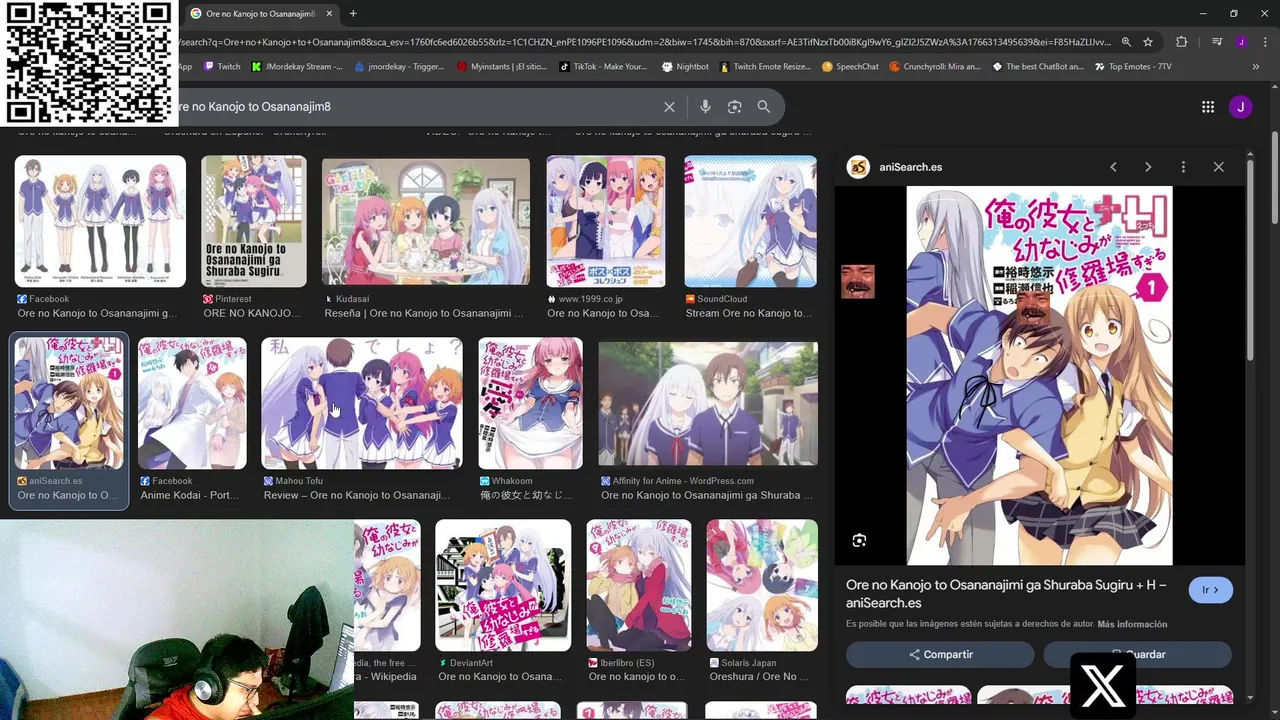Search inside image with Lens icon
The width and height of the screenshot is (1280, 720).
click(859, 540)
